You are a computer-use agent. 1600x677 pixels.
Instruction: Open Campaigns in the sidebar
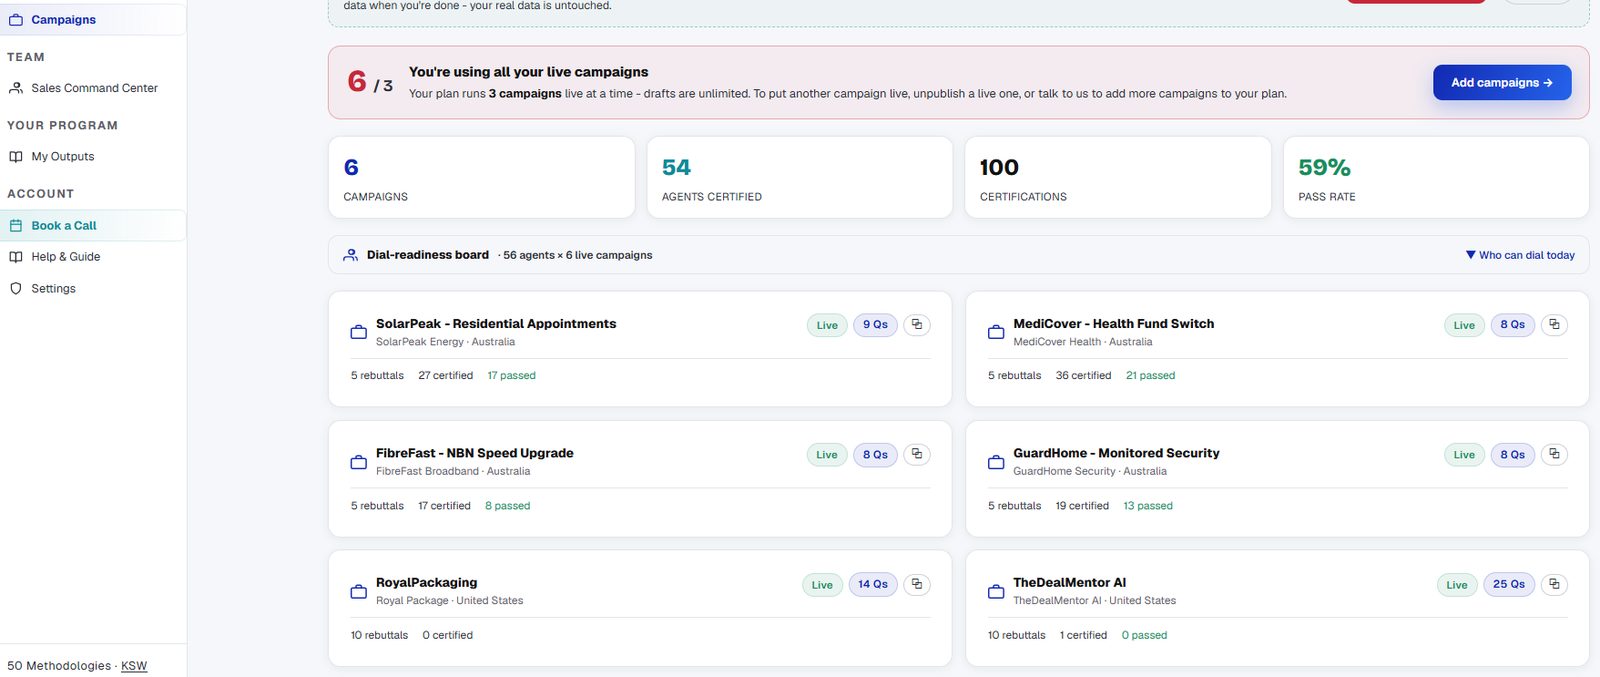point(93,20)
